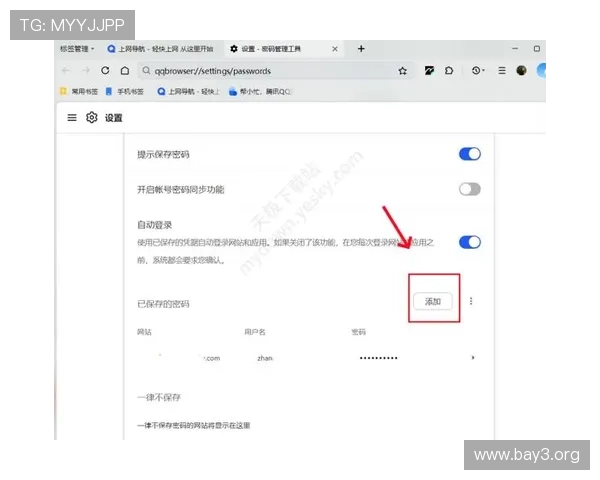Toggle the 自动登录 switch
Image resolution: width=600 pixels, height=480 pixels.
470,242
